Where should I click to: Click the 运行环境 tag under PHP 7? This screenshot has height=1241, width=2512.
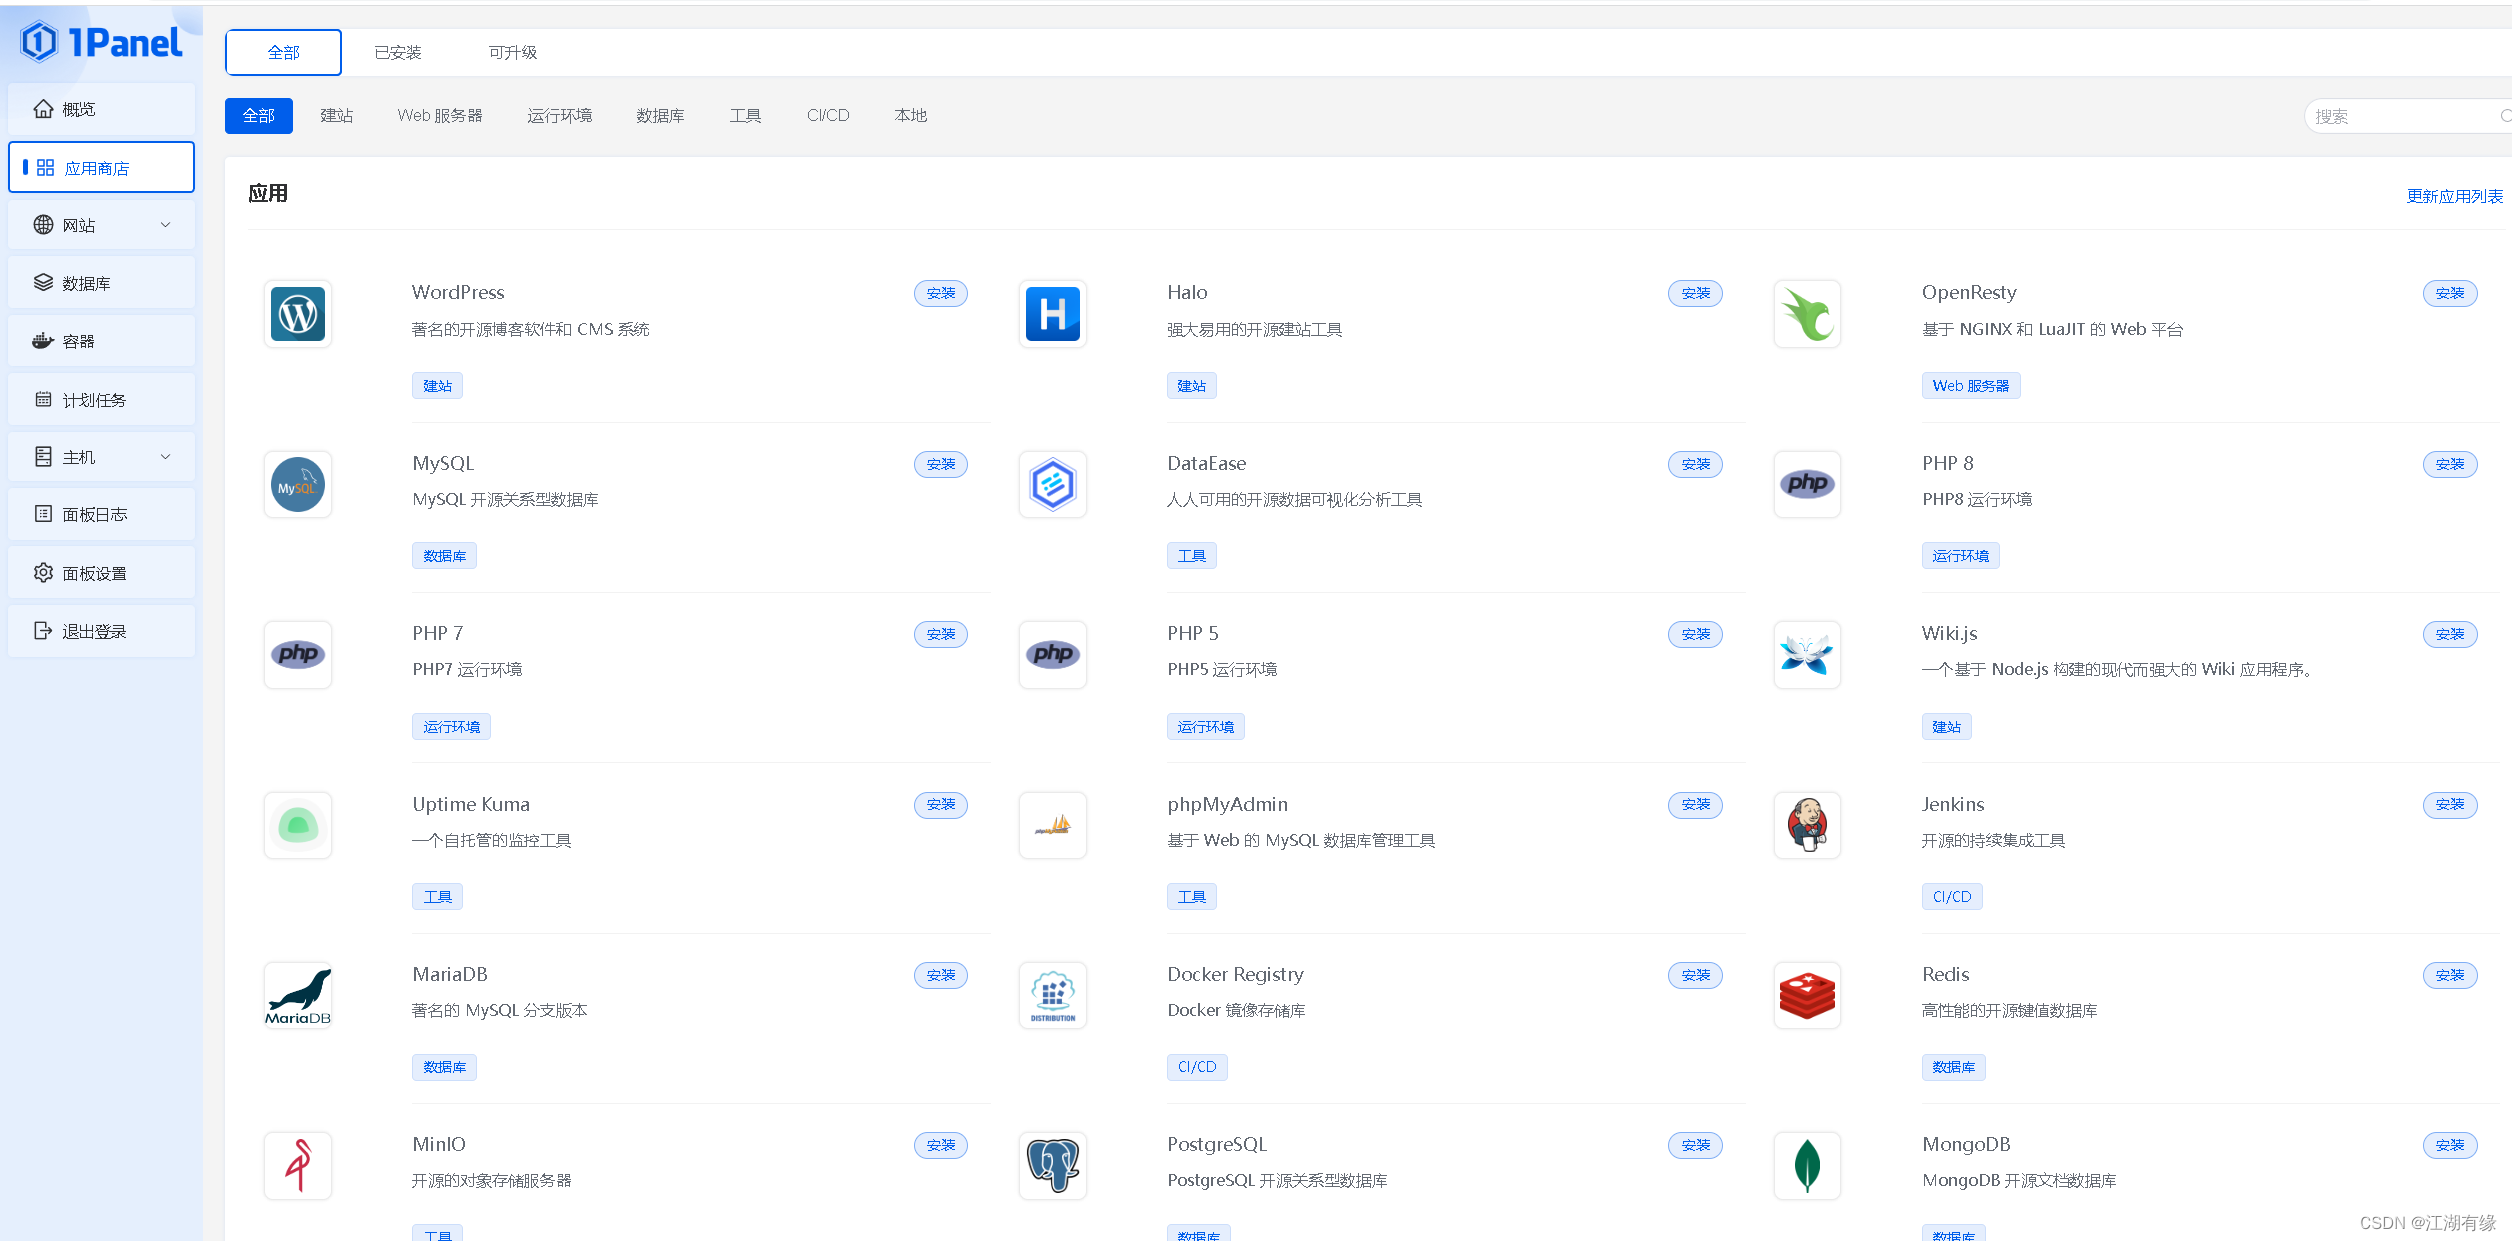pos(451,727)
